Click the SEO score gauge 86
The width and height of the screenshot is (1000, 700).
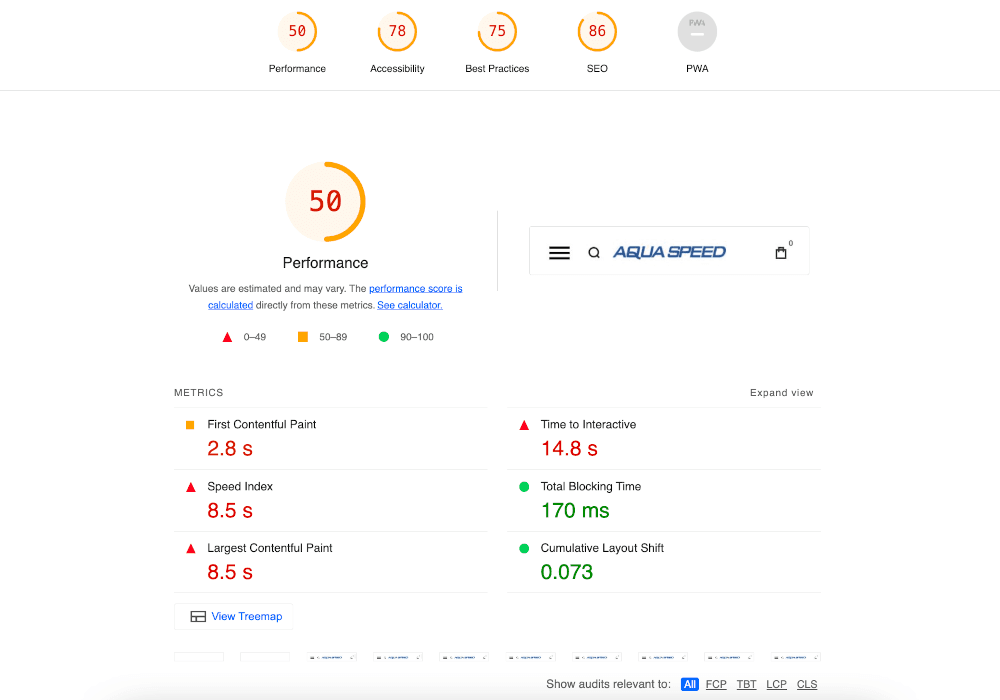pos(597,32)
